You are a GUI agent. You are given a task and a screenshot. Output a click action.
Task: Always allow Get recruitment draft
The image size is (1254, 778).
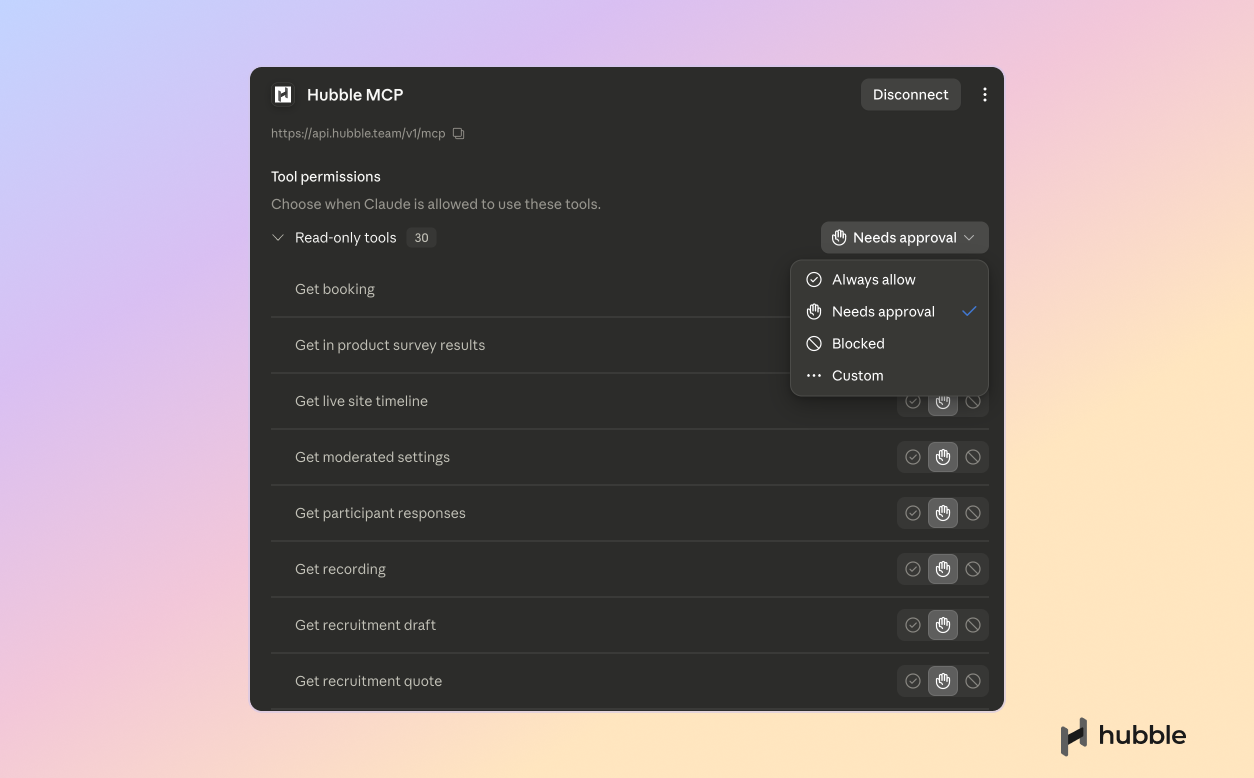pyautogui.click(x=913, y=625)
